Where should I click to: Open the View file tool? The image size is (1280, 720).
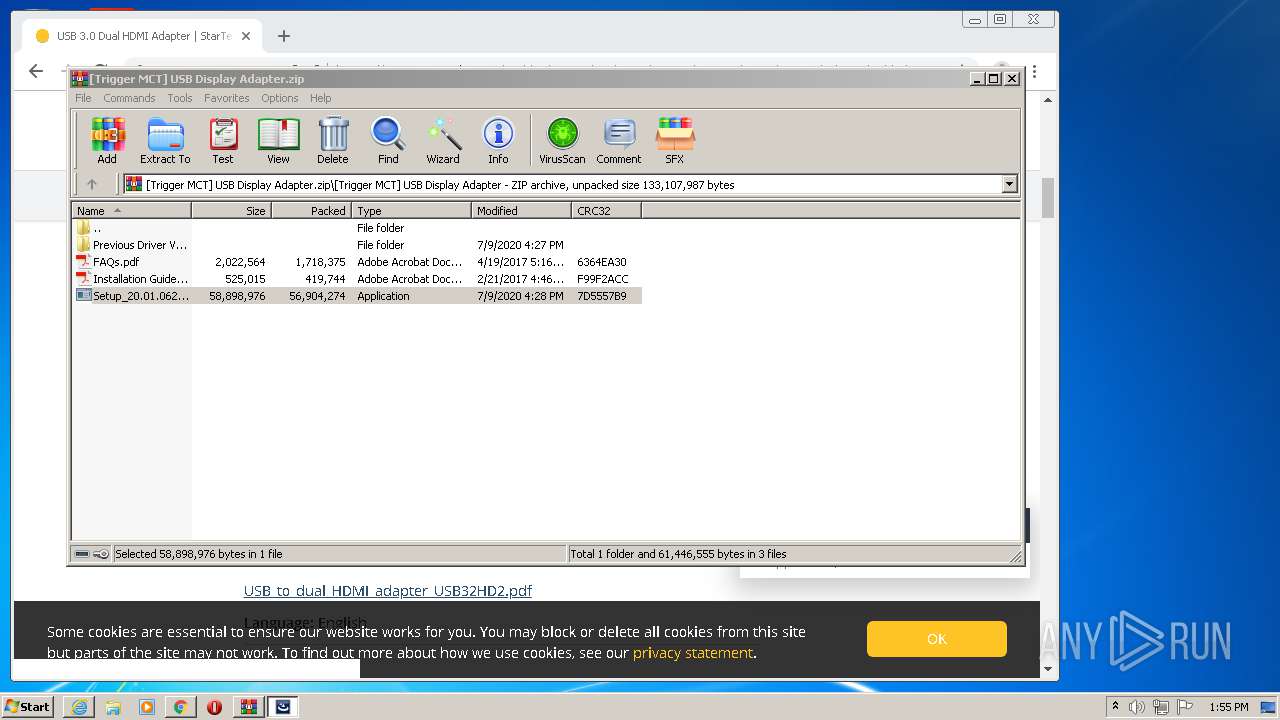[278, 141]
